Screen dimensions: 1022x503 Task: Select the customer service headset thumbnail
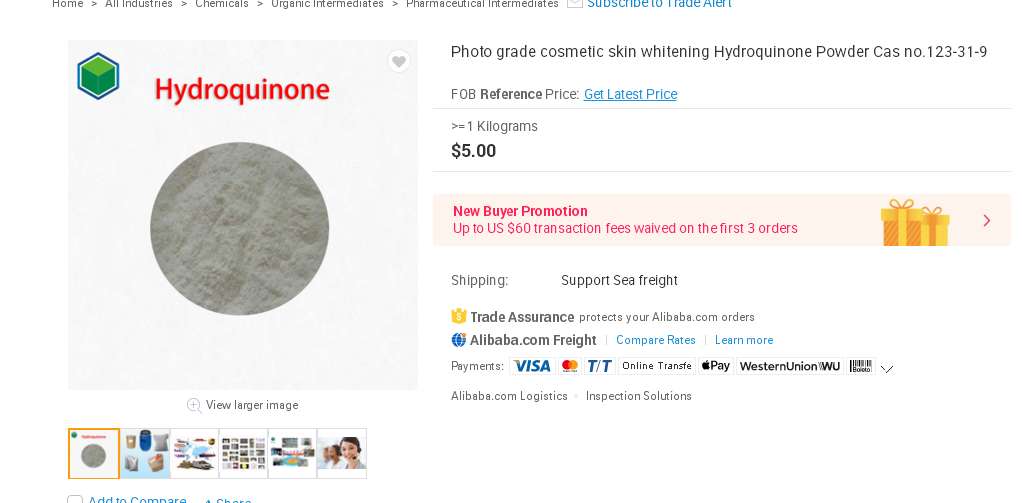[342, 453]
